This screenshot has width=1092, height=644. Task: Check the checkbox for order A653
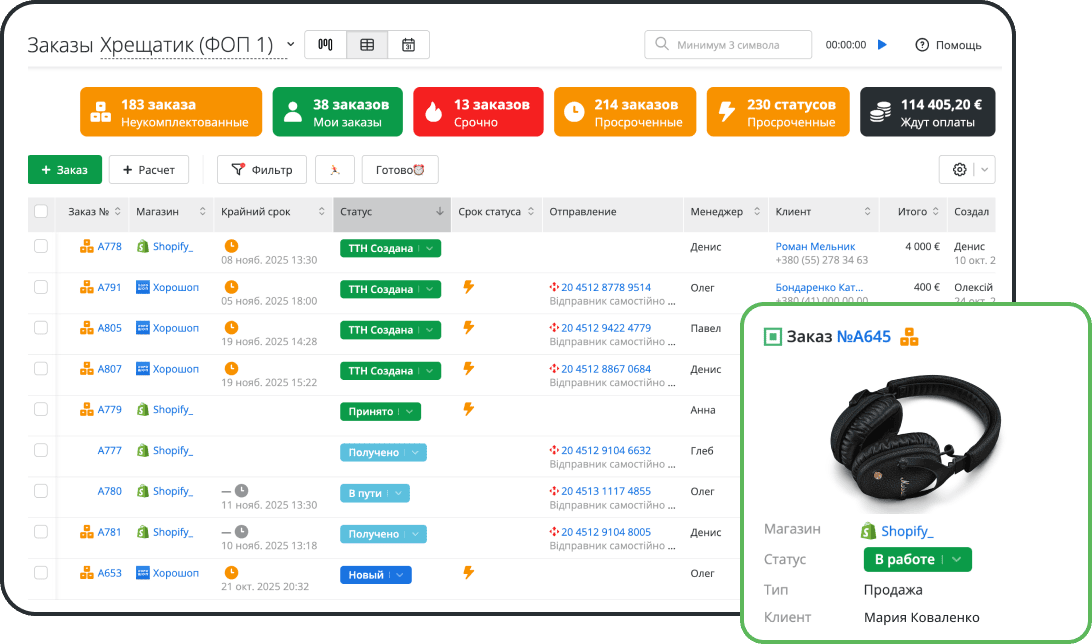pyautogui.click(x=41, y=573)
